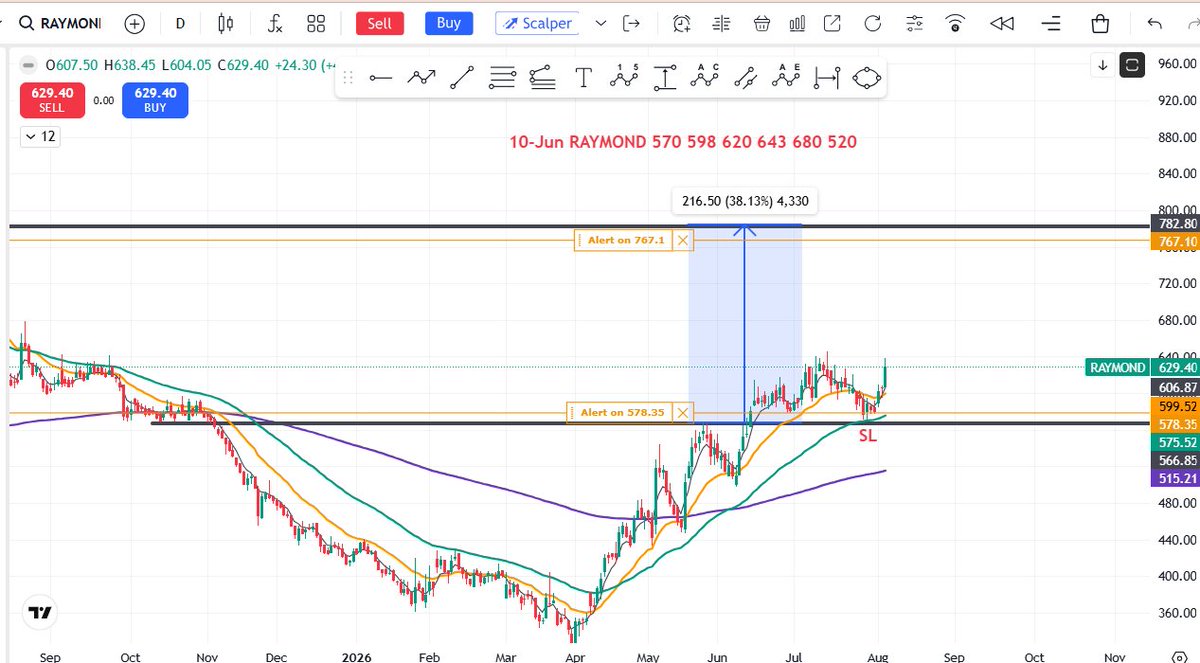Click the horizontal lines menu icon

(x=1050, y=23)
